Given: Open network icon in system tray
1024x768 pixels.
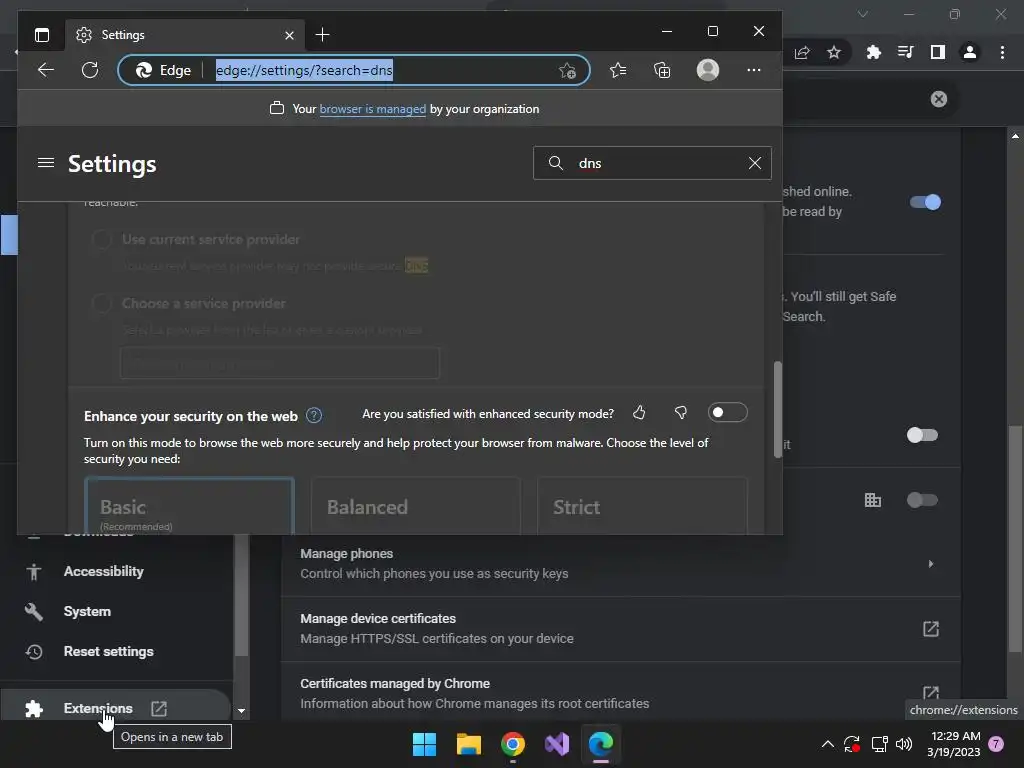Looking at the screenshot, I should tap(879, 744).
